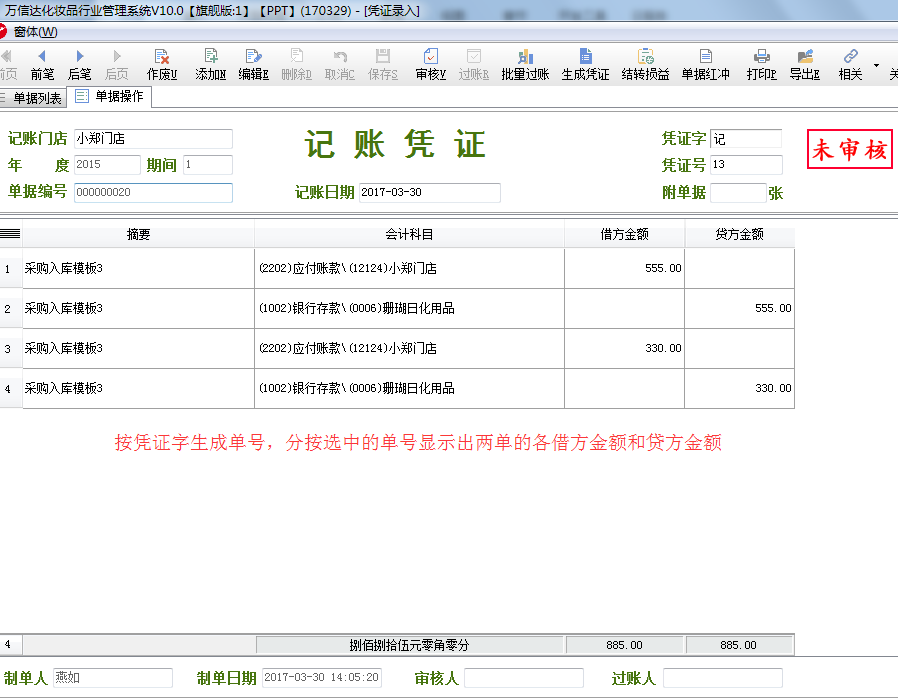Click the debit amount 555.00
The image size is (898, 698).
pyautogui.click(x=625, y=269)
